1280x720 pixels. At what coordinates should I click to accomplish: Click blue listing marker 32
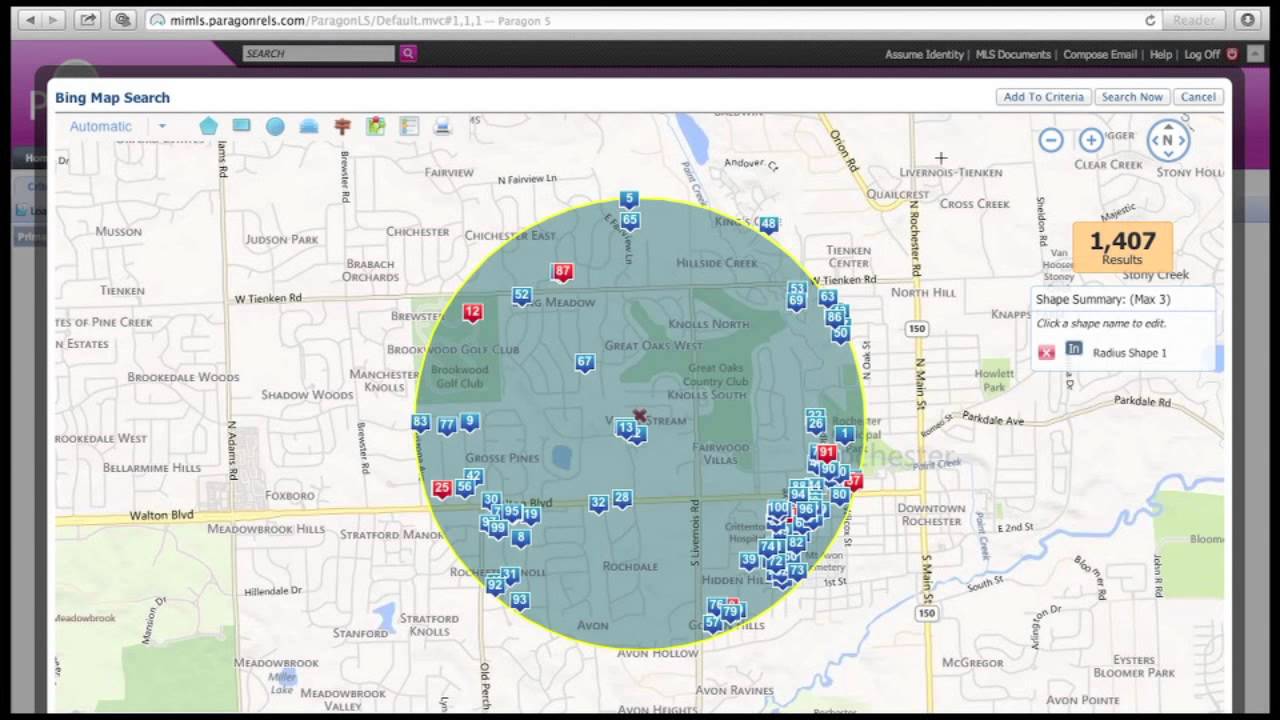click(x=598, y=503)
